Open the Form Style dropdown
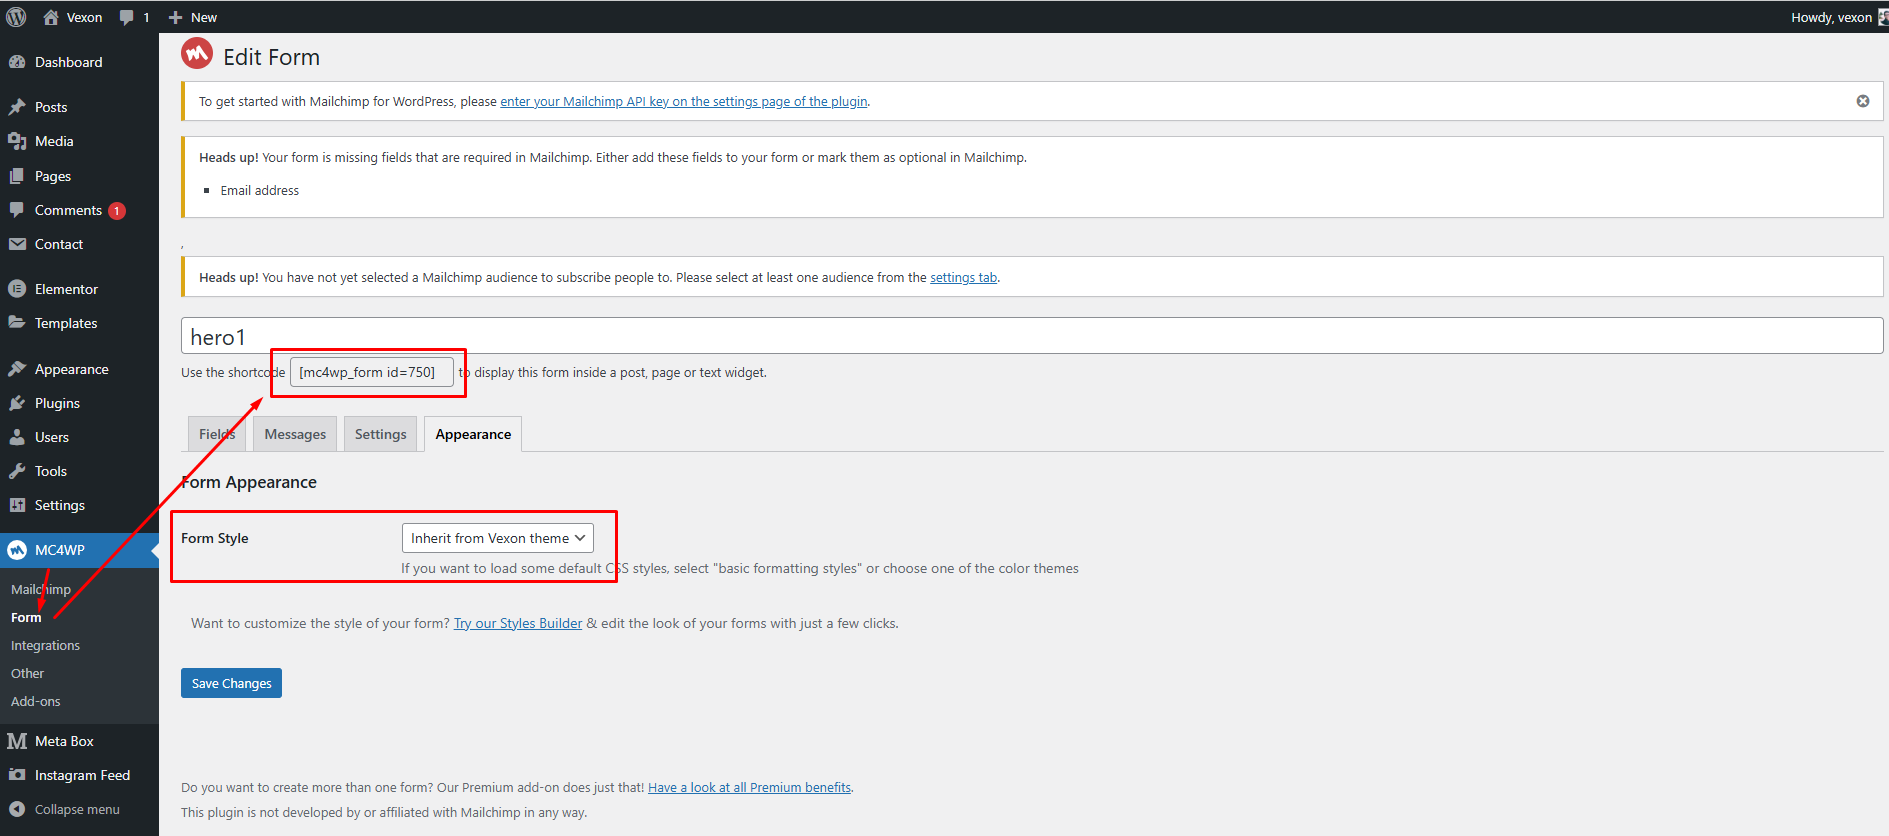The height and width of the screenshot is (836, 1889). point(498,538)
